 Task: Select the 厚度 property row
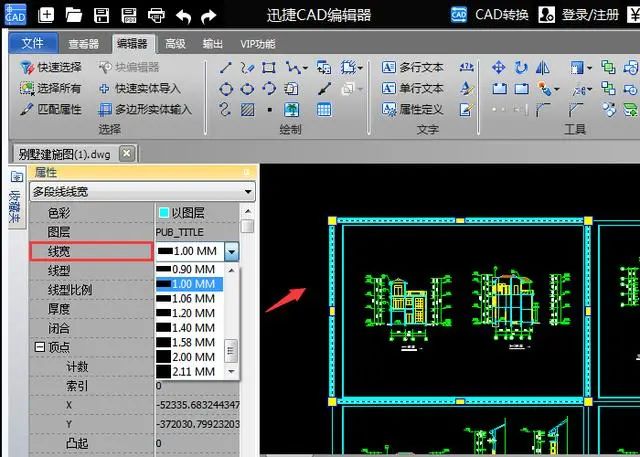click(91, 309)
